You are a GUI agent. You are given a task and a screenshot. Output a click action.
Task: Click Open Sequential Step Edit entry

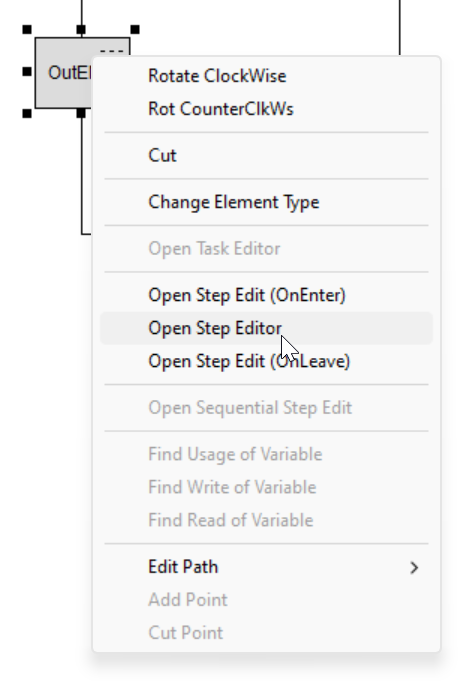coord(266,408)
